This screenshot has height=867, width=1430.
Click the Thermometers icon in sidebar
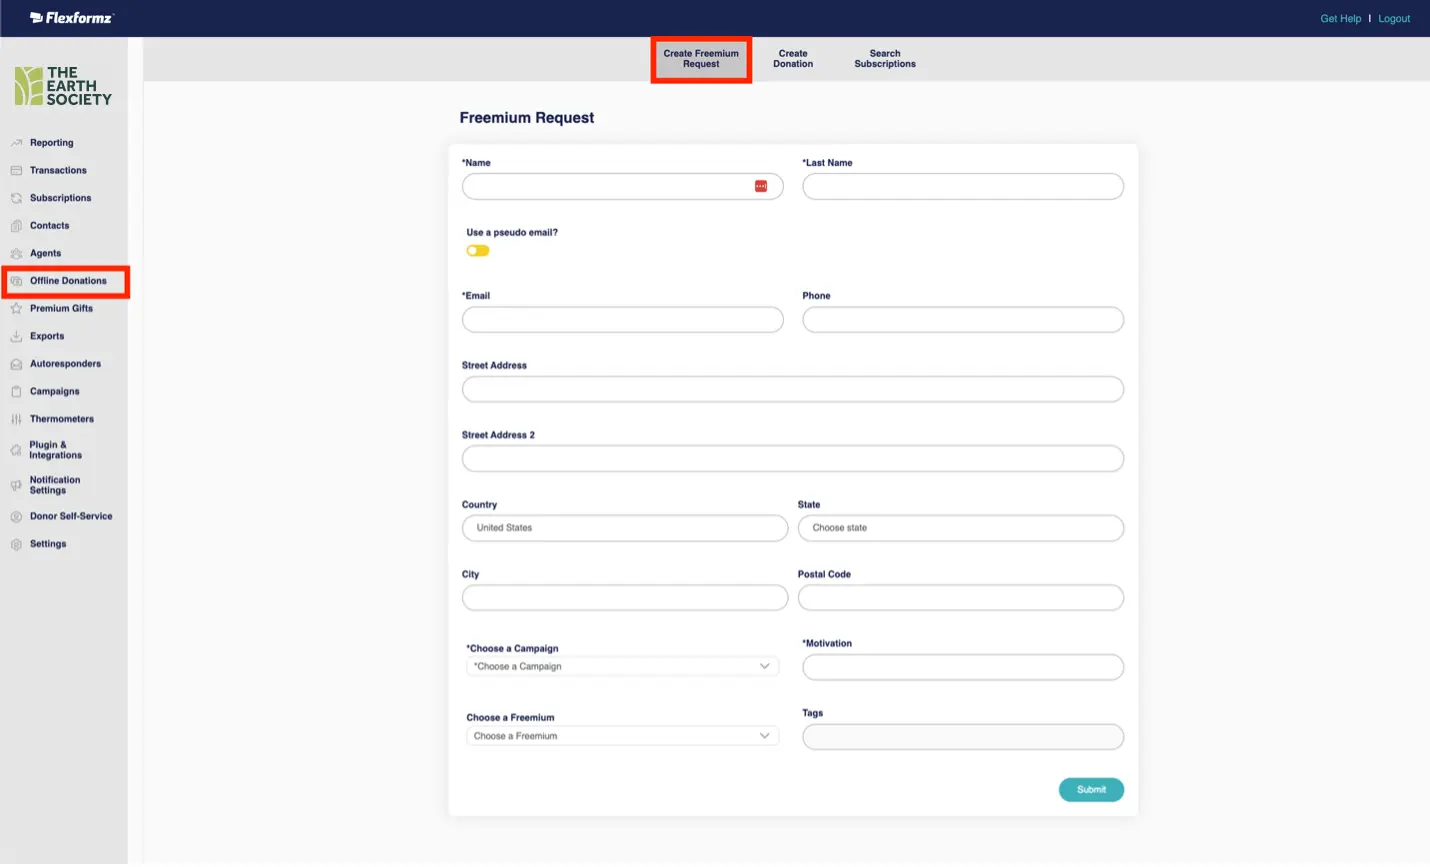coord(16,419)
